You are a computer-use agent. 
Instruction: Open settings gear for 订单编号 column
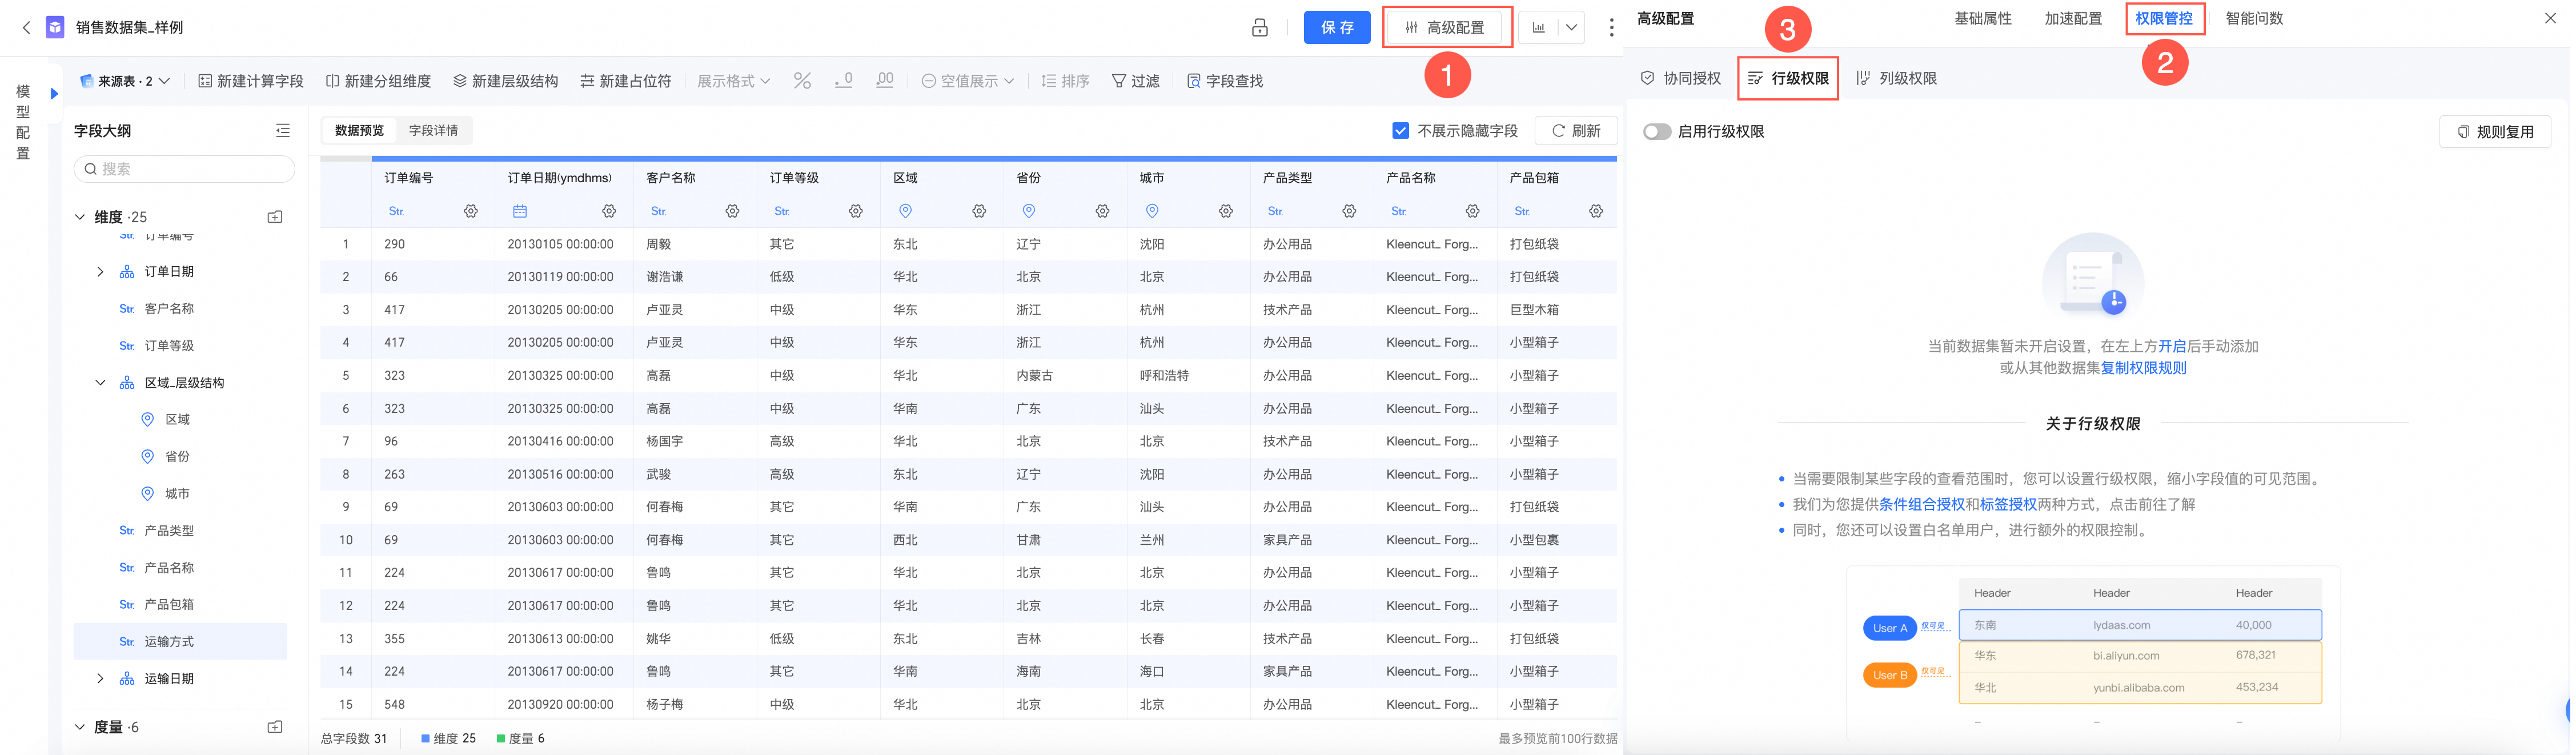[x=470, y=211]
